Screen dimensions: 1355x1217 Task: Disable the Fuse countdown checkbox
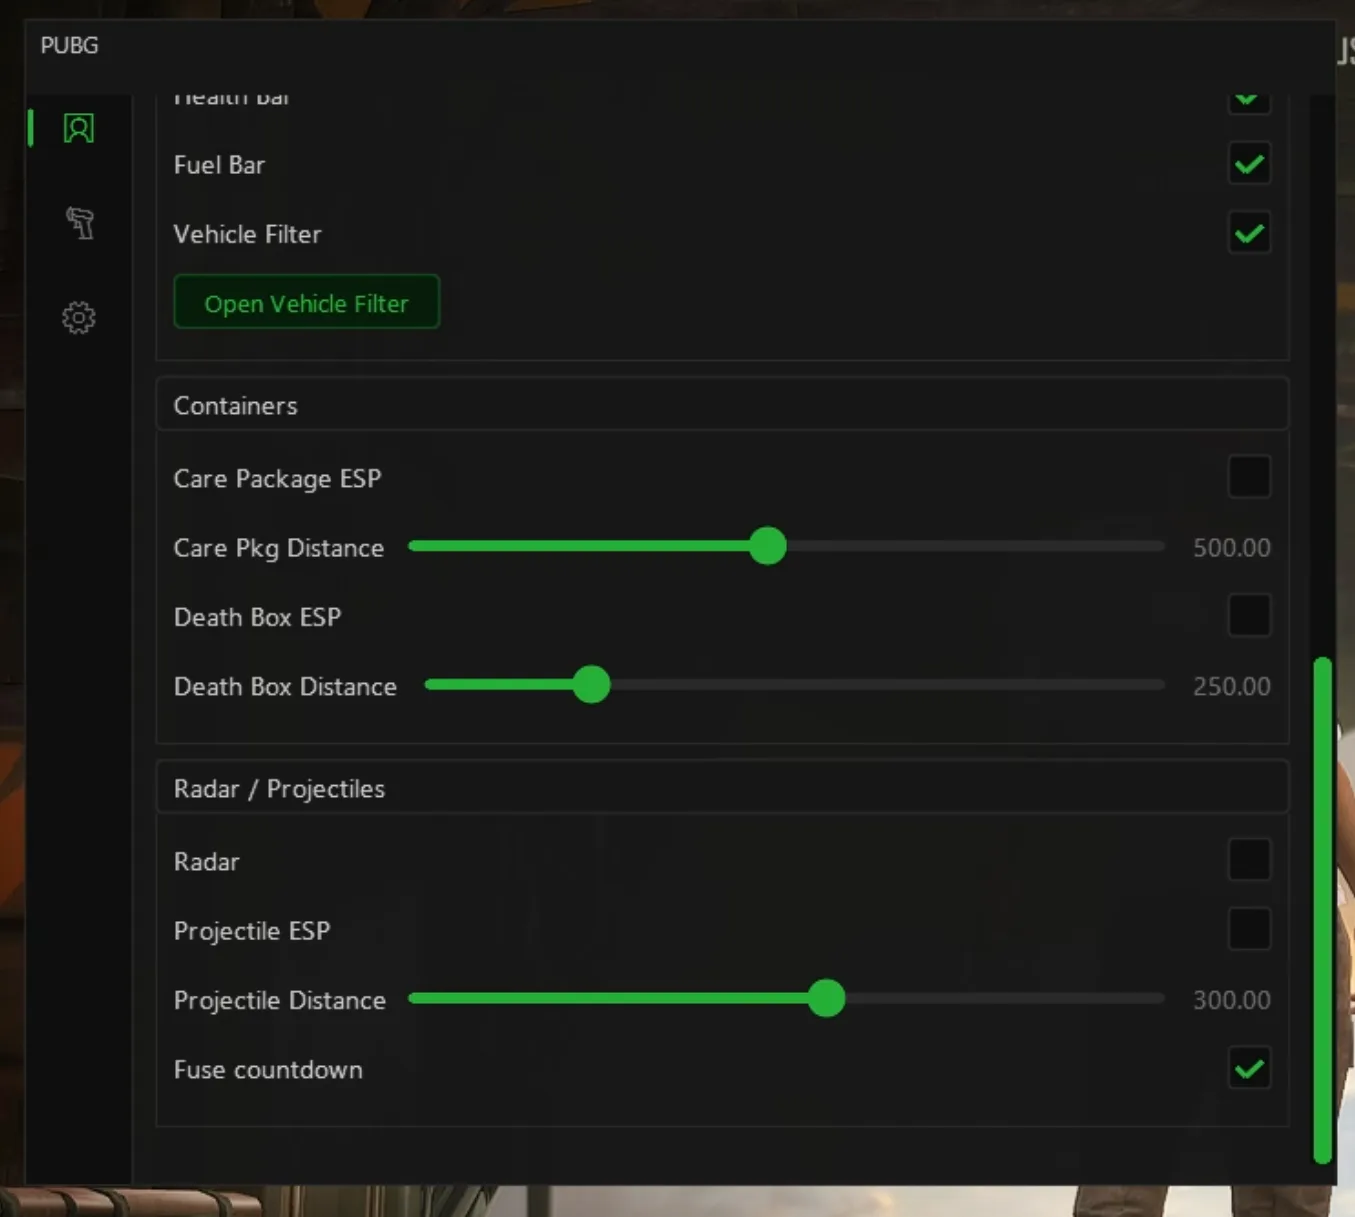[1249, 1068]
